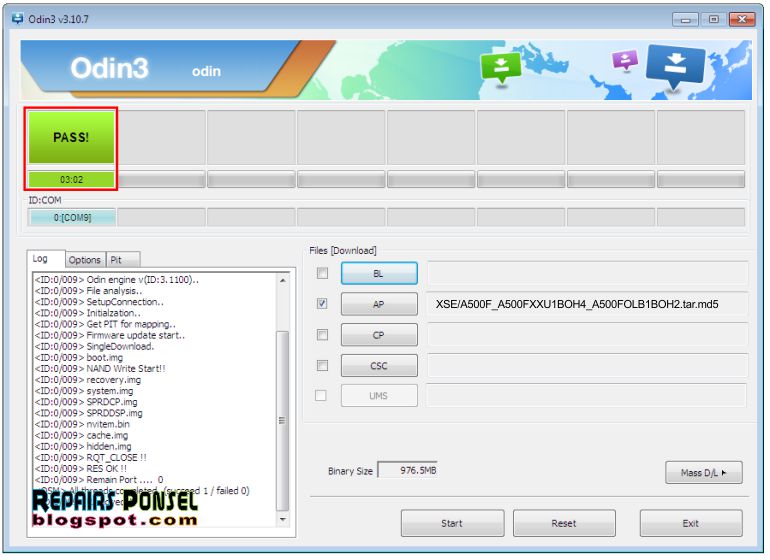Click the CP file path field
Screen dimensions: 770x560
(x=587, y=335)
